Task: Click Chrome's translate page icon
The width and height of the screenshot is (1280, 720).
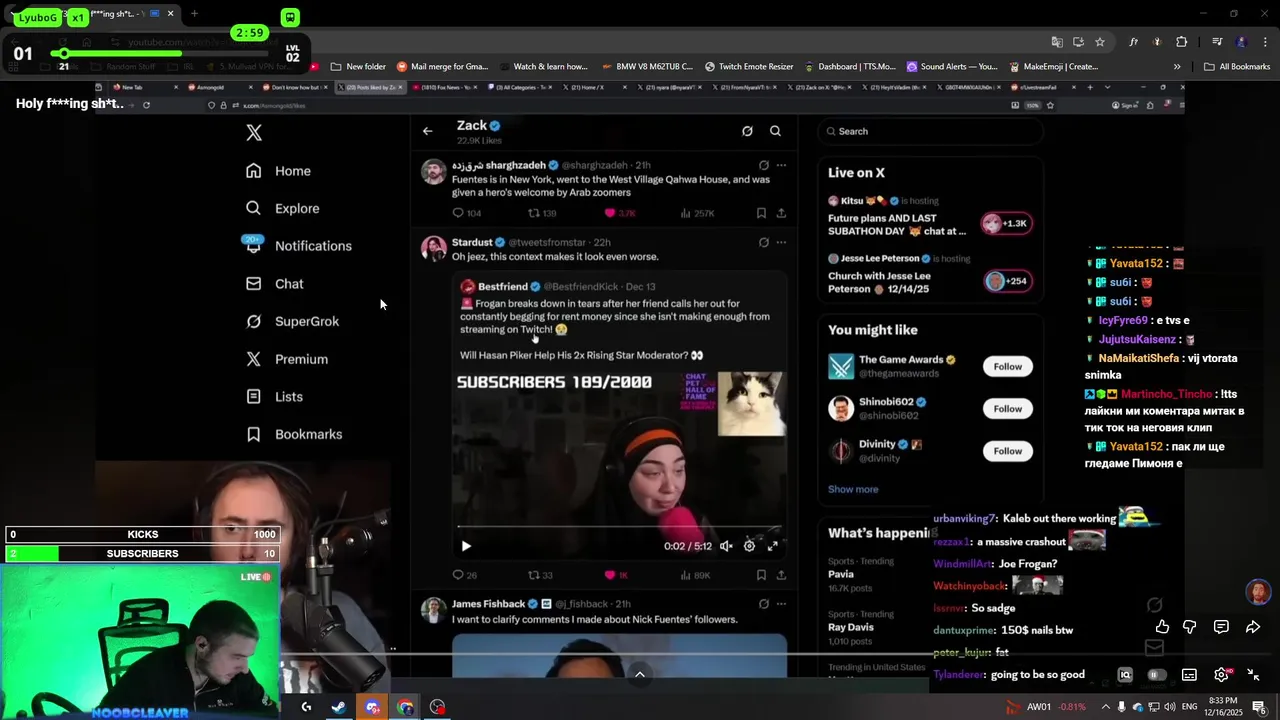Action: (1057, 42)
